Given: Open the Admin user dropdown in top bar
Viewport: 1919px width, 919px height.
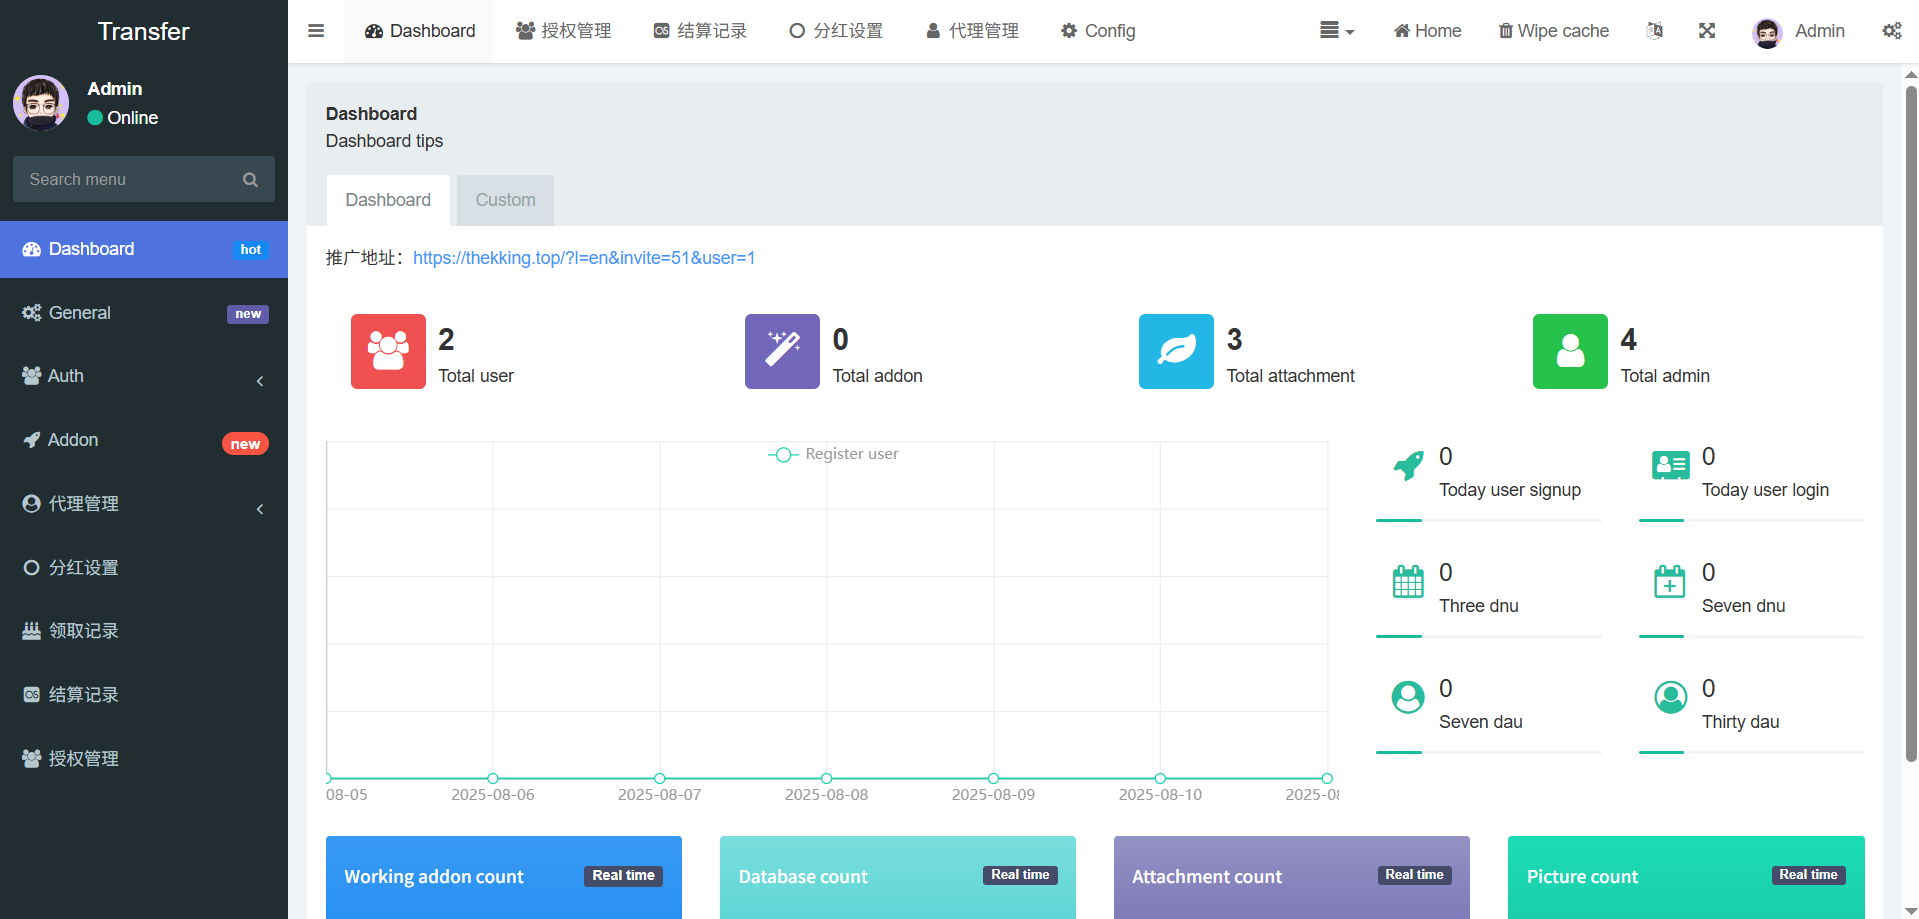Looking at the screenshot, I should [x=1799, y=32].
